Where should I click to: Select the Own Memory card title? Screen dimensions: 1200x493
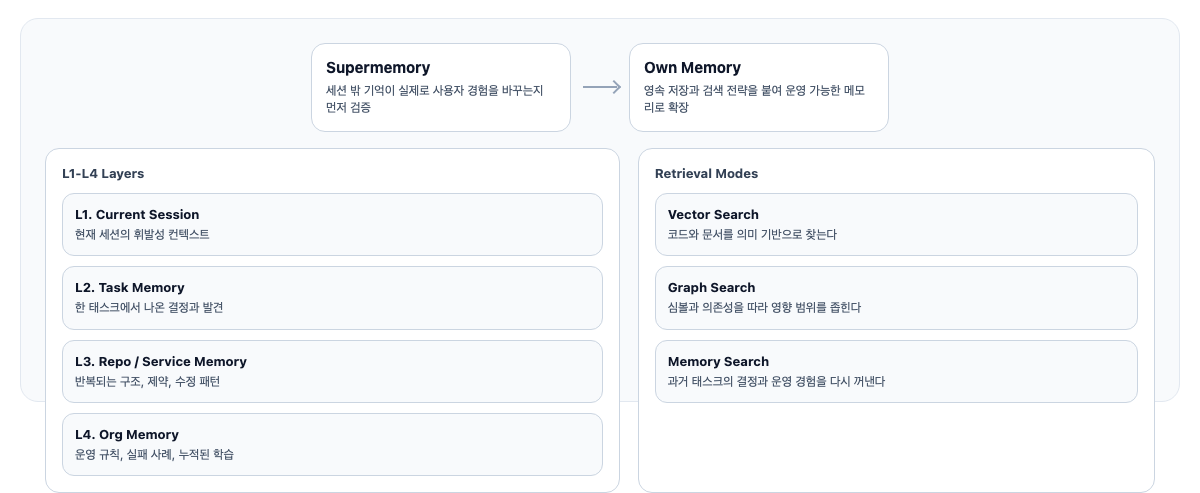click(x=692, y=68)
